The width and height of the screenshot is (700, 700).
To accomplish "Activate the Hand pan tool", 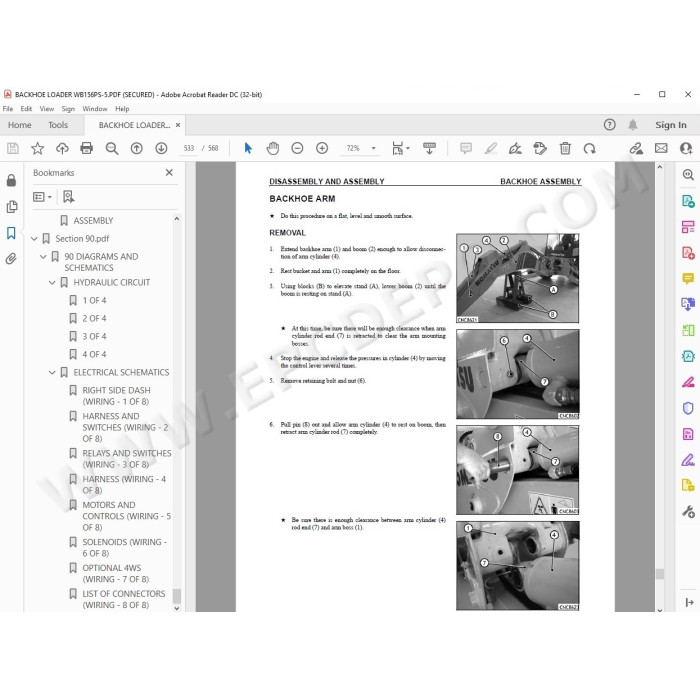I will (273, 148).
